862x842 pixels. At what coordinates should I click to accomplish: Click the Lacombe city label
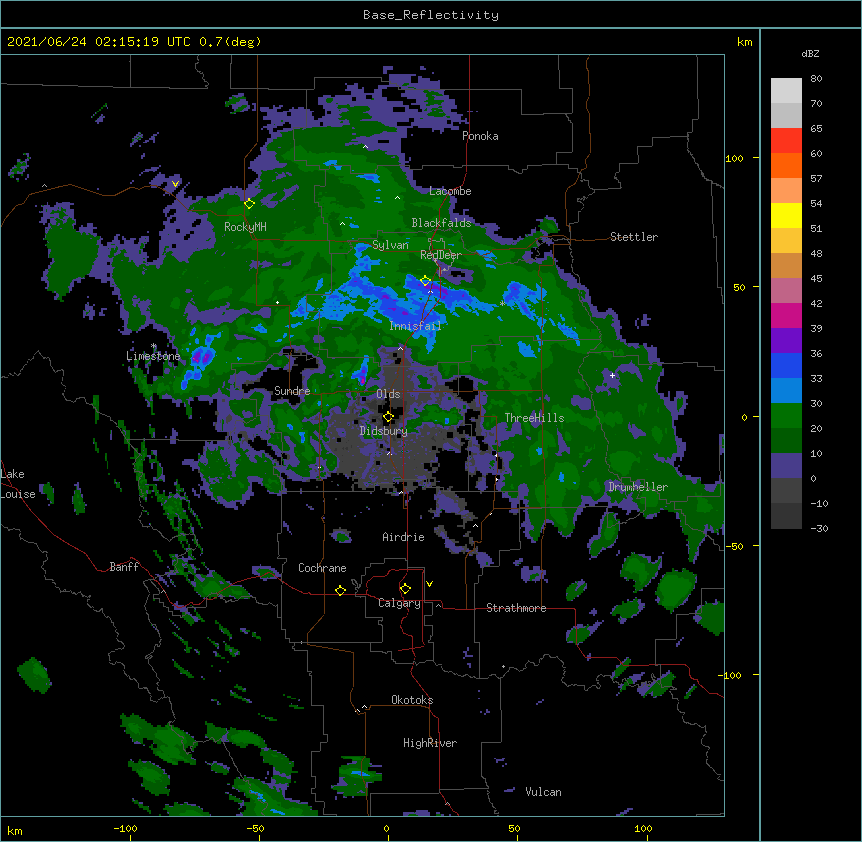coord(450,191)
